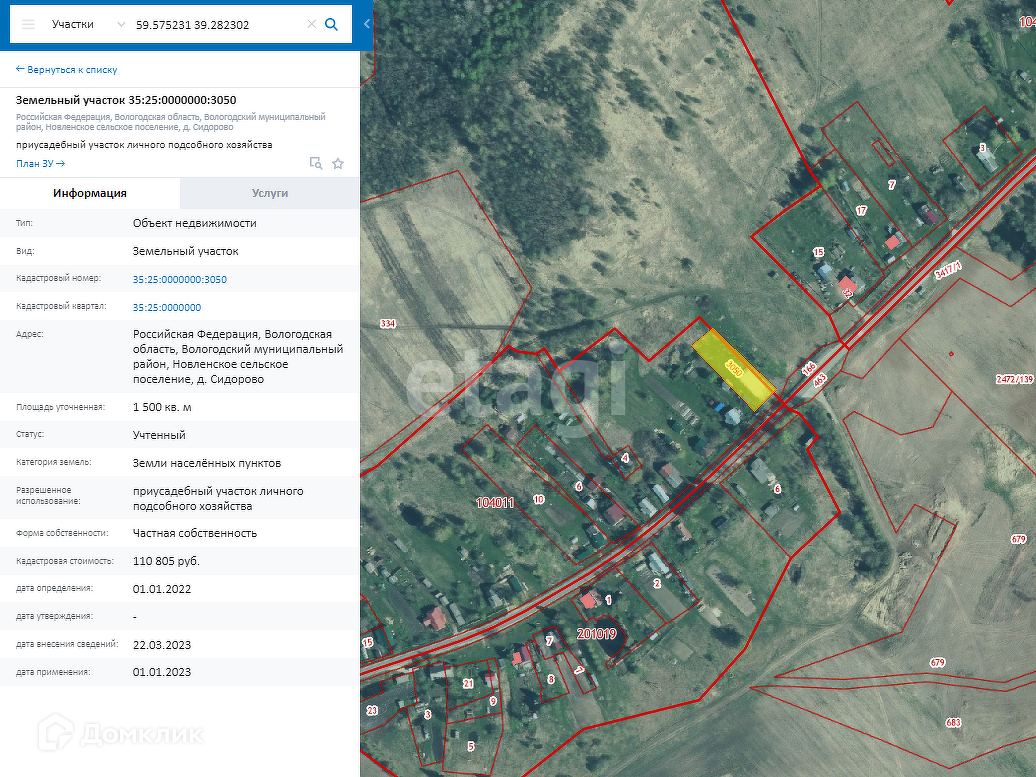Add parcel to favorites star

338,164
